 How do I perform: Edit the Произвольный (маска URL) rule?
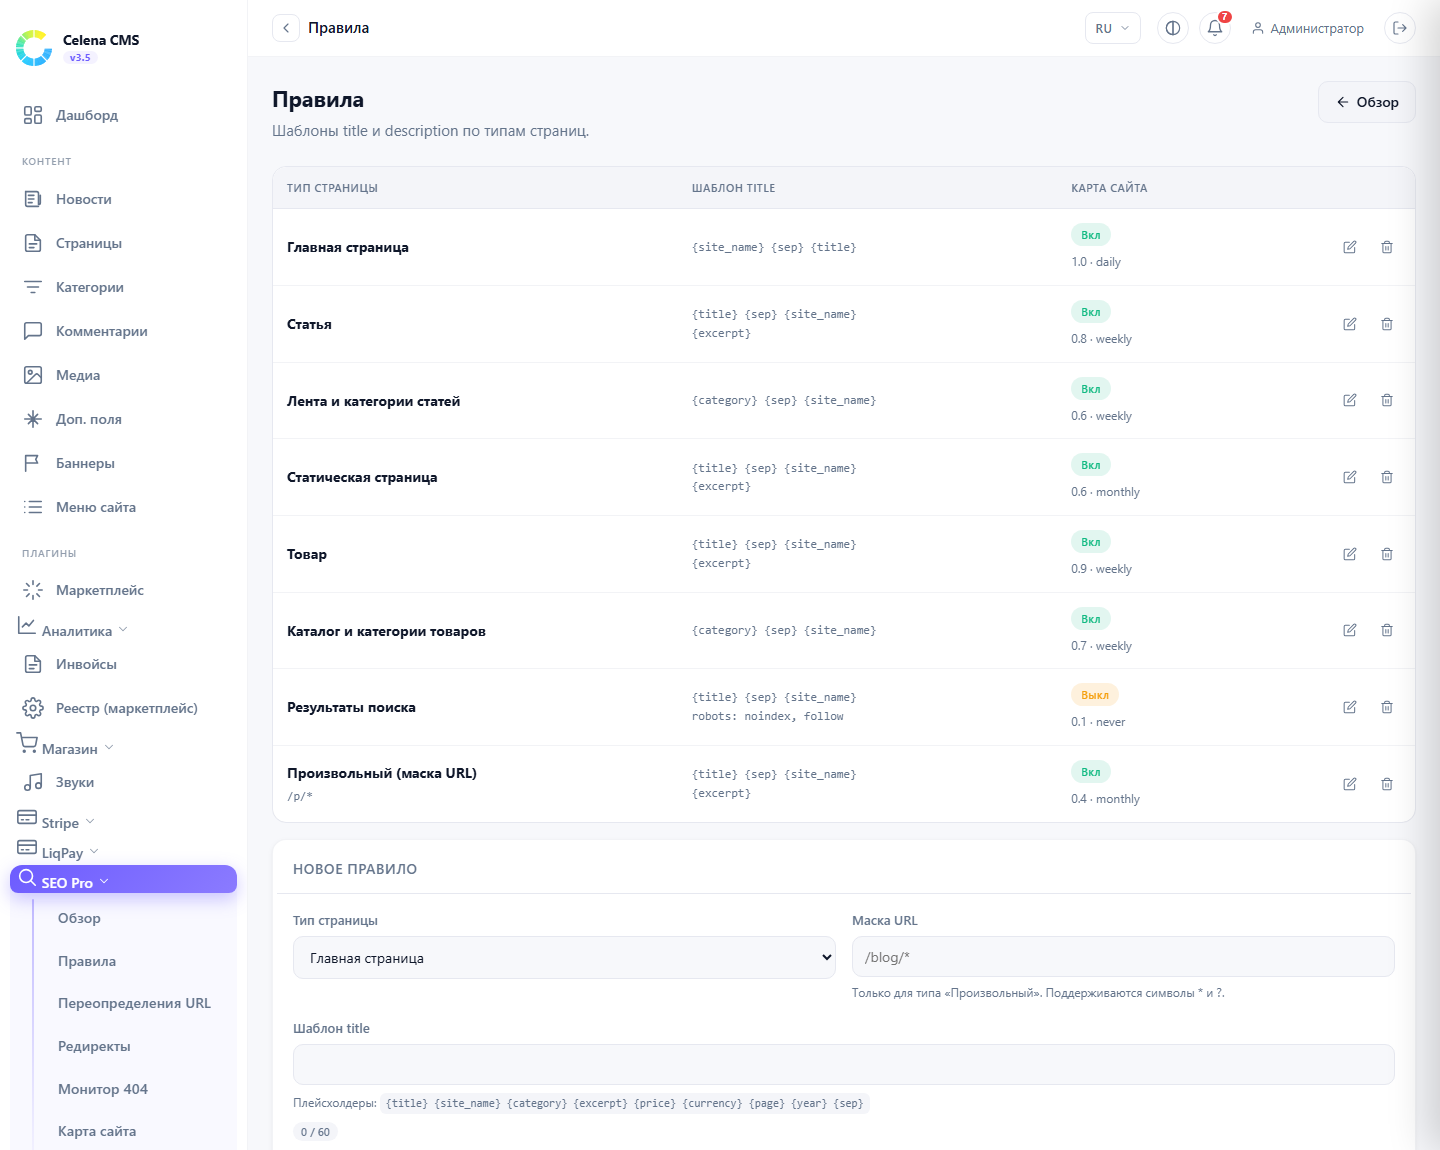pyautogui.click(x=1350, y=784)
